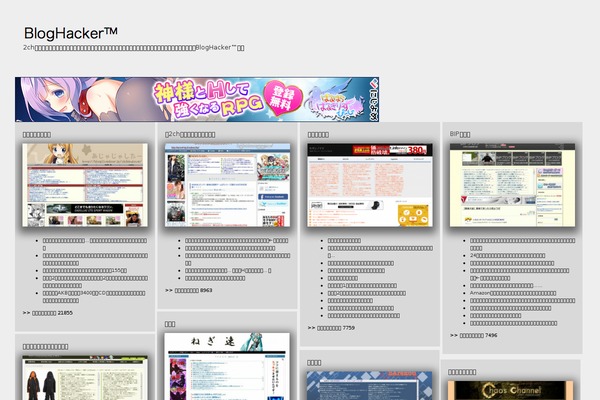
Task: Open the list entry starting with Amazon
Action: 513,293
